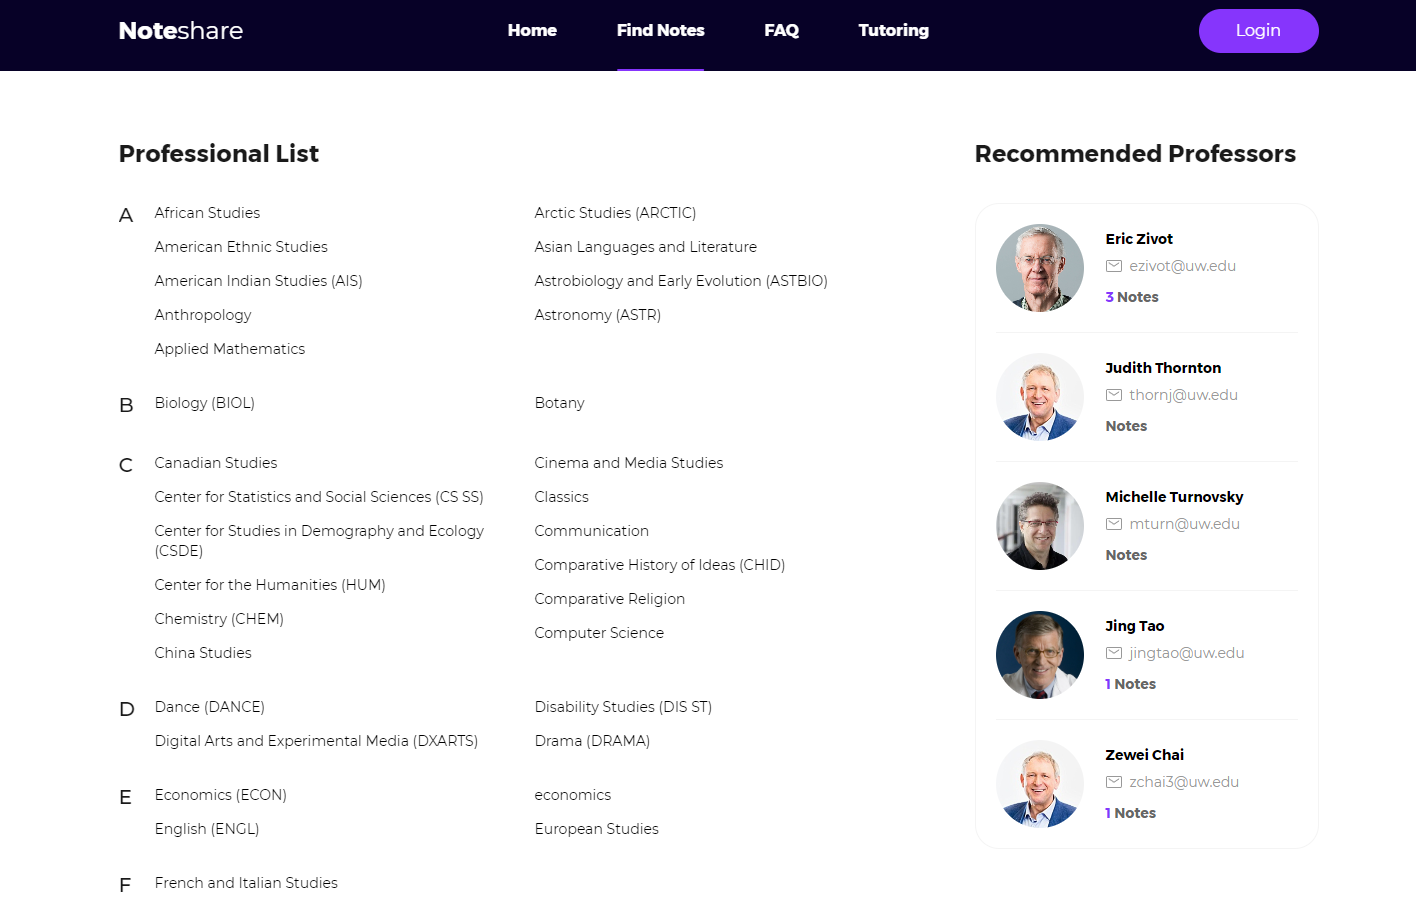The width and height of the screenshot is (1416, 908).
Task: Click the mail icon next to jingtao@uw.edu
Action: [x=1114, y=653]
